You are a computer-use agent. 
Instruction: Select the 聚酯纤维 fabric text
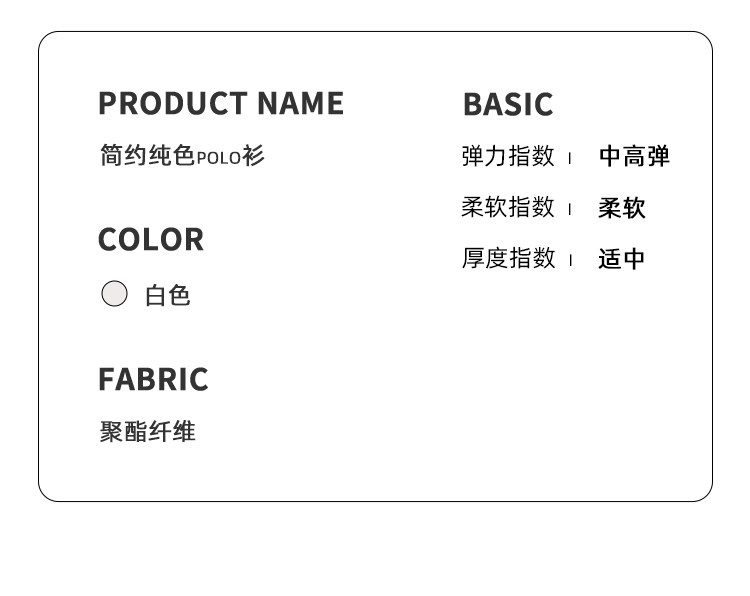point(148,432)
